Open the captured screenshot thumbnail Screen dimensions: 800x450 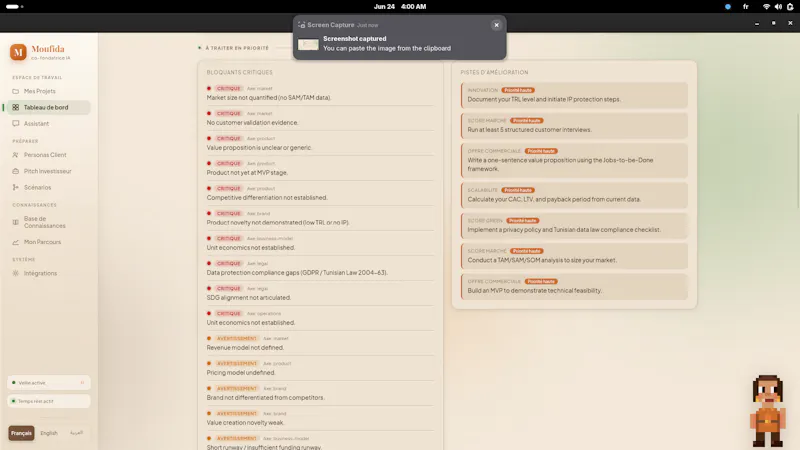[x=308, y=44]
